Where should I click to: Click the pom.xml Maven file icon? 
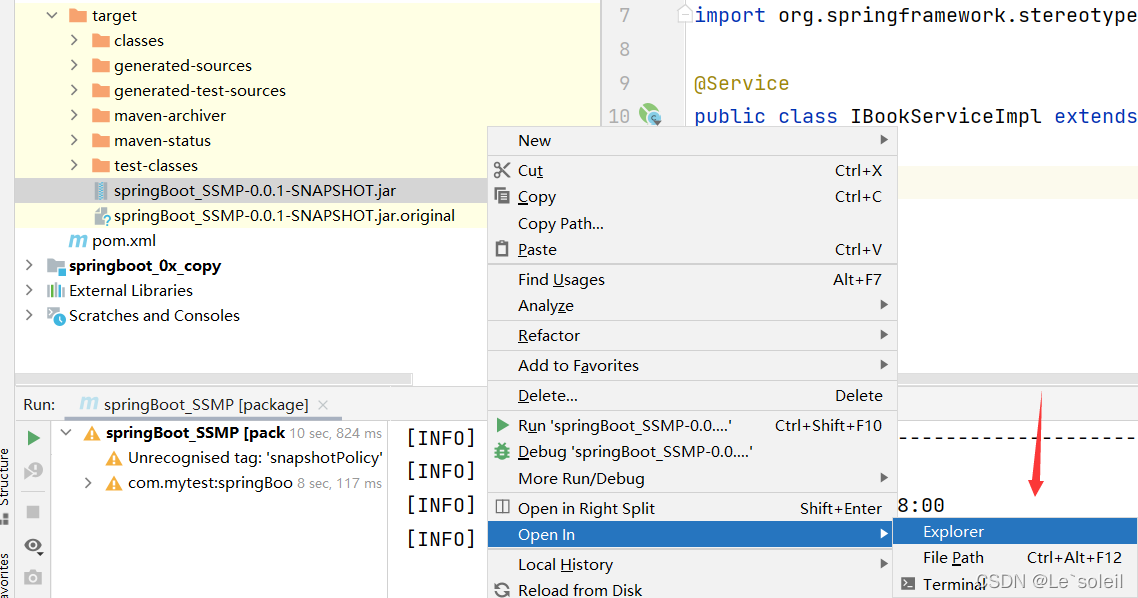coord(77,241)
